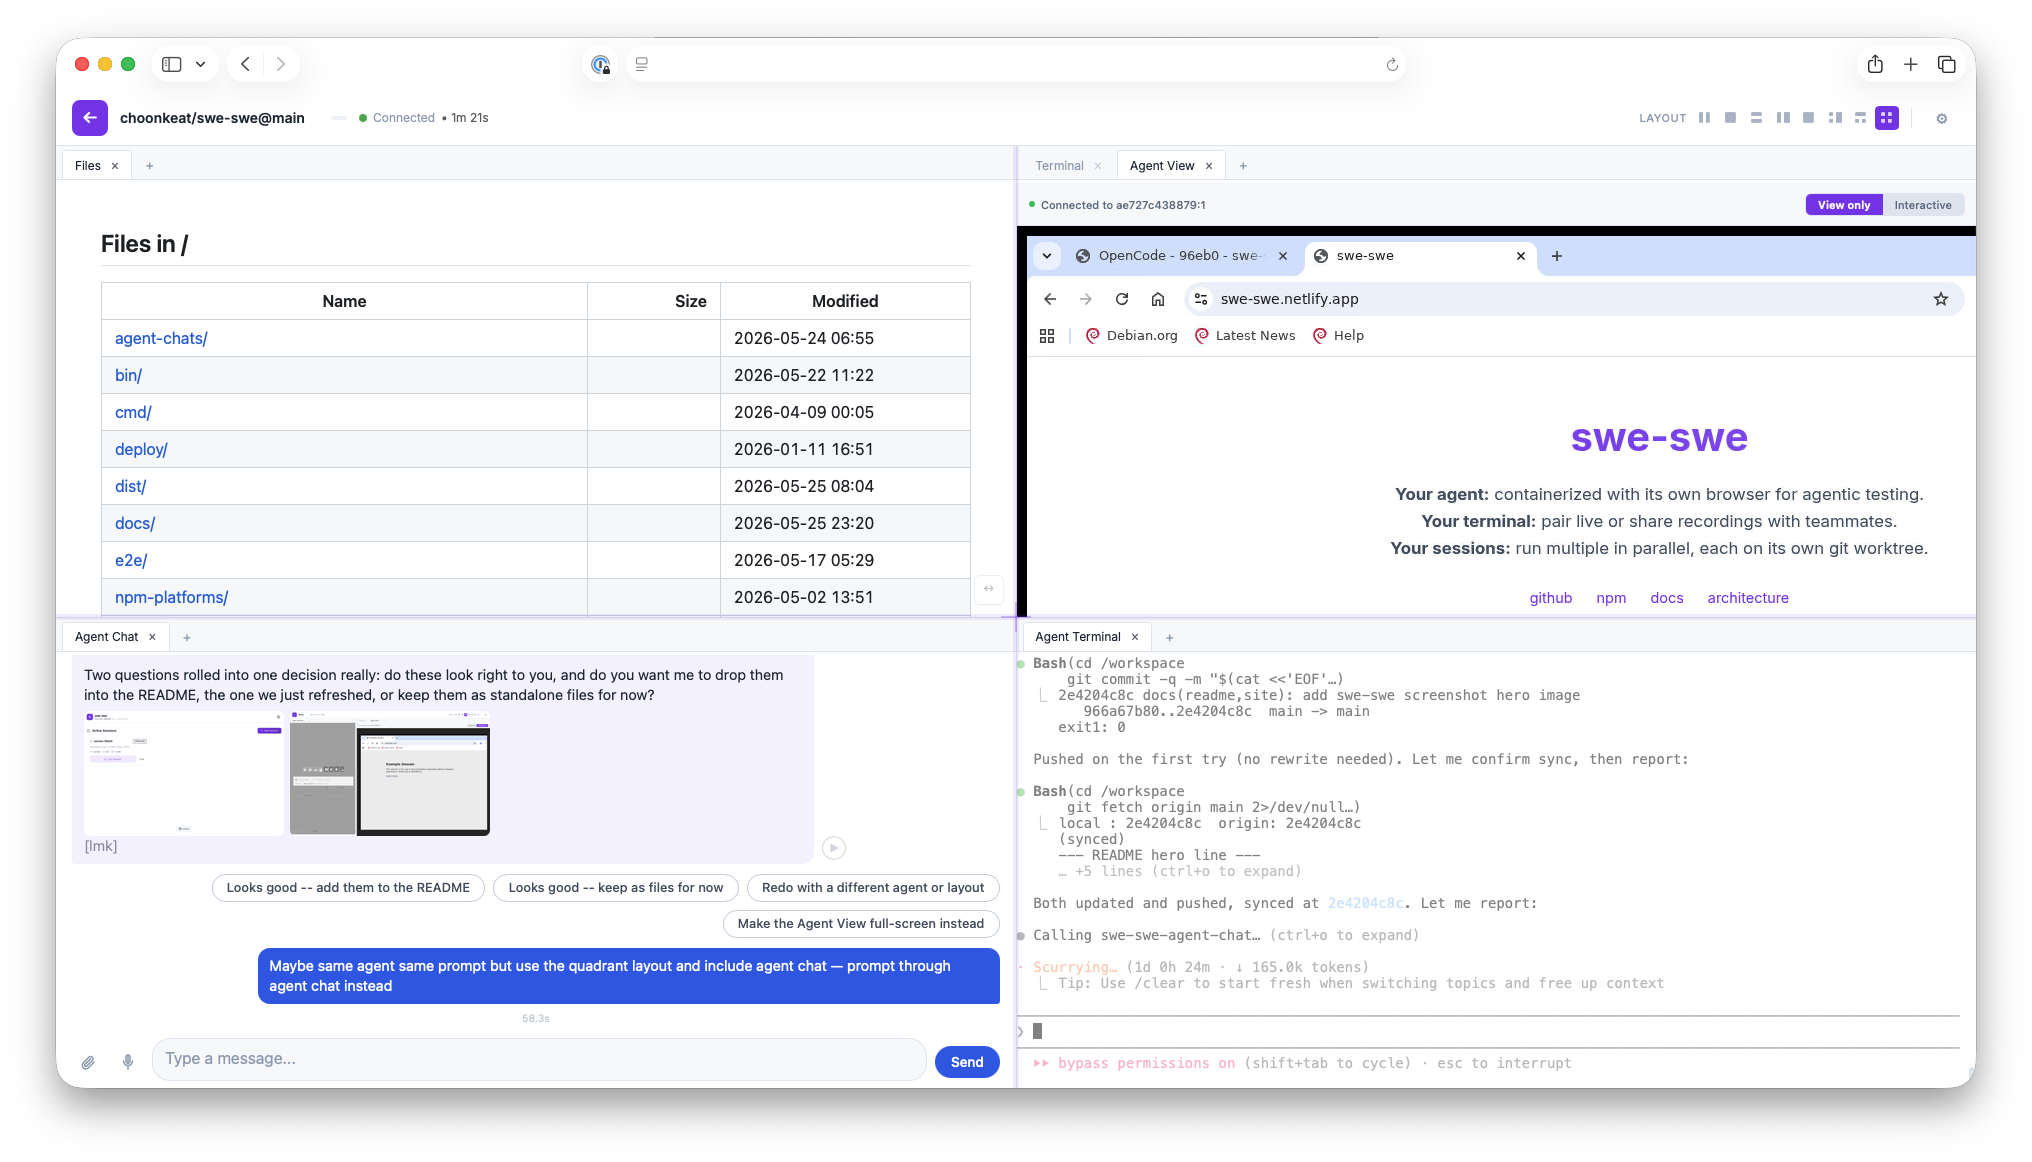Open Latest News bookmark

pos(1245,336)
